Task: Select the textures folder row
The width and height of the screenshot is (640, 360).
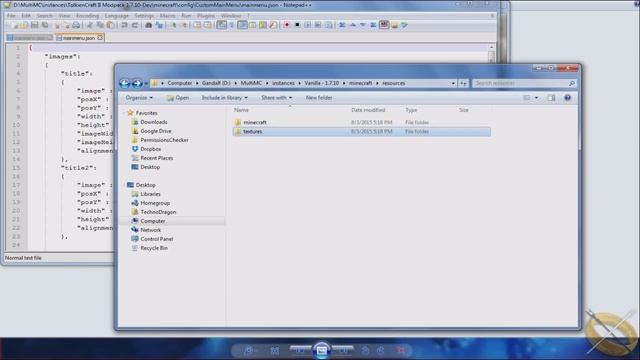Action: pos(362,132)
